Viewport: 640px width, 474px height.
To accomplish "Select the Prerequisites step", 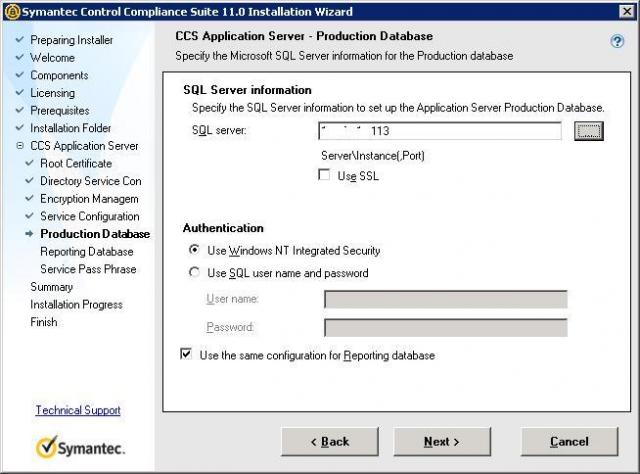I will pos(60,110).
